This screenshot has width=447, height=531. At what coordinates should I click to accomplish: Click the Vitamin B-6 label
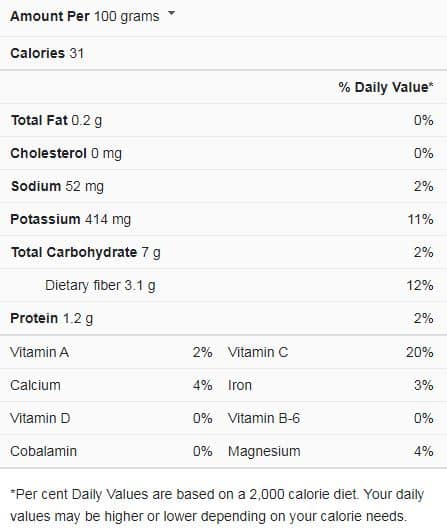point(264,418)
